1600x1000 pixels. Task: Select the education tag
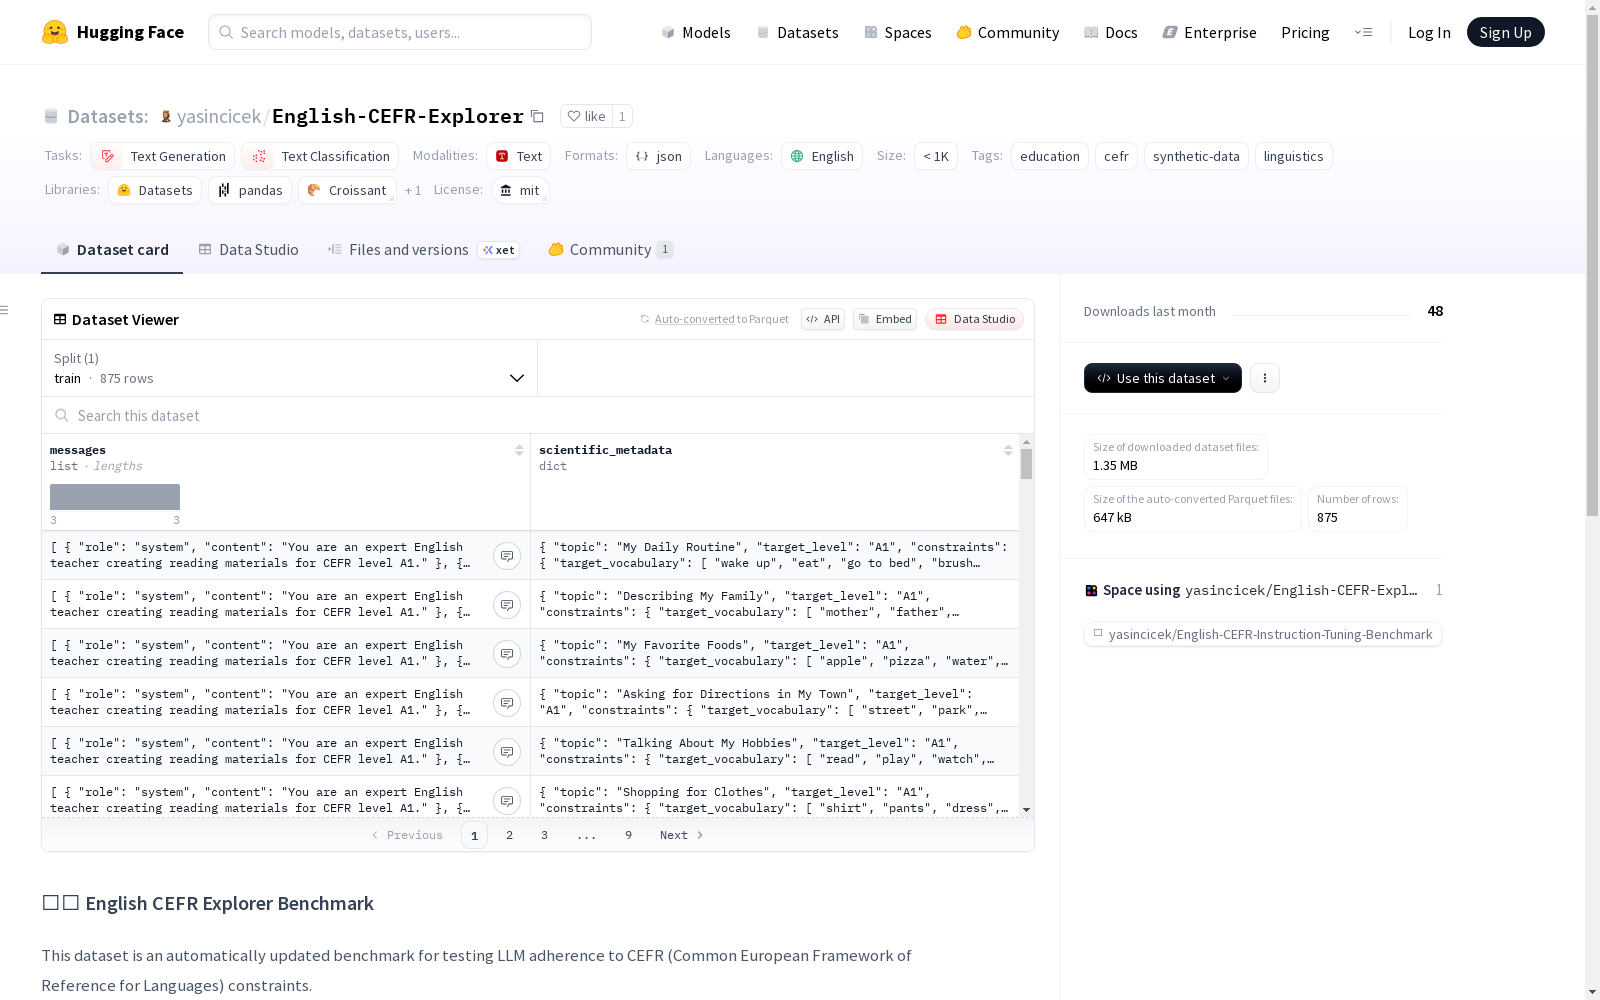(1050, 156)
